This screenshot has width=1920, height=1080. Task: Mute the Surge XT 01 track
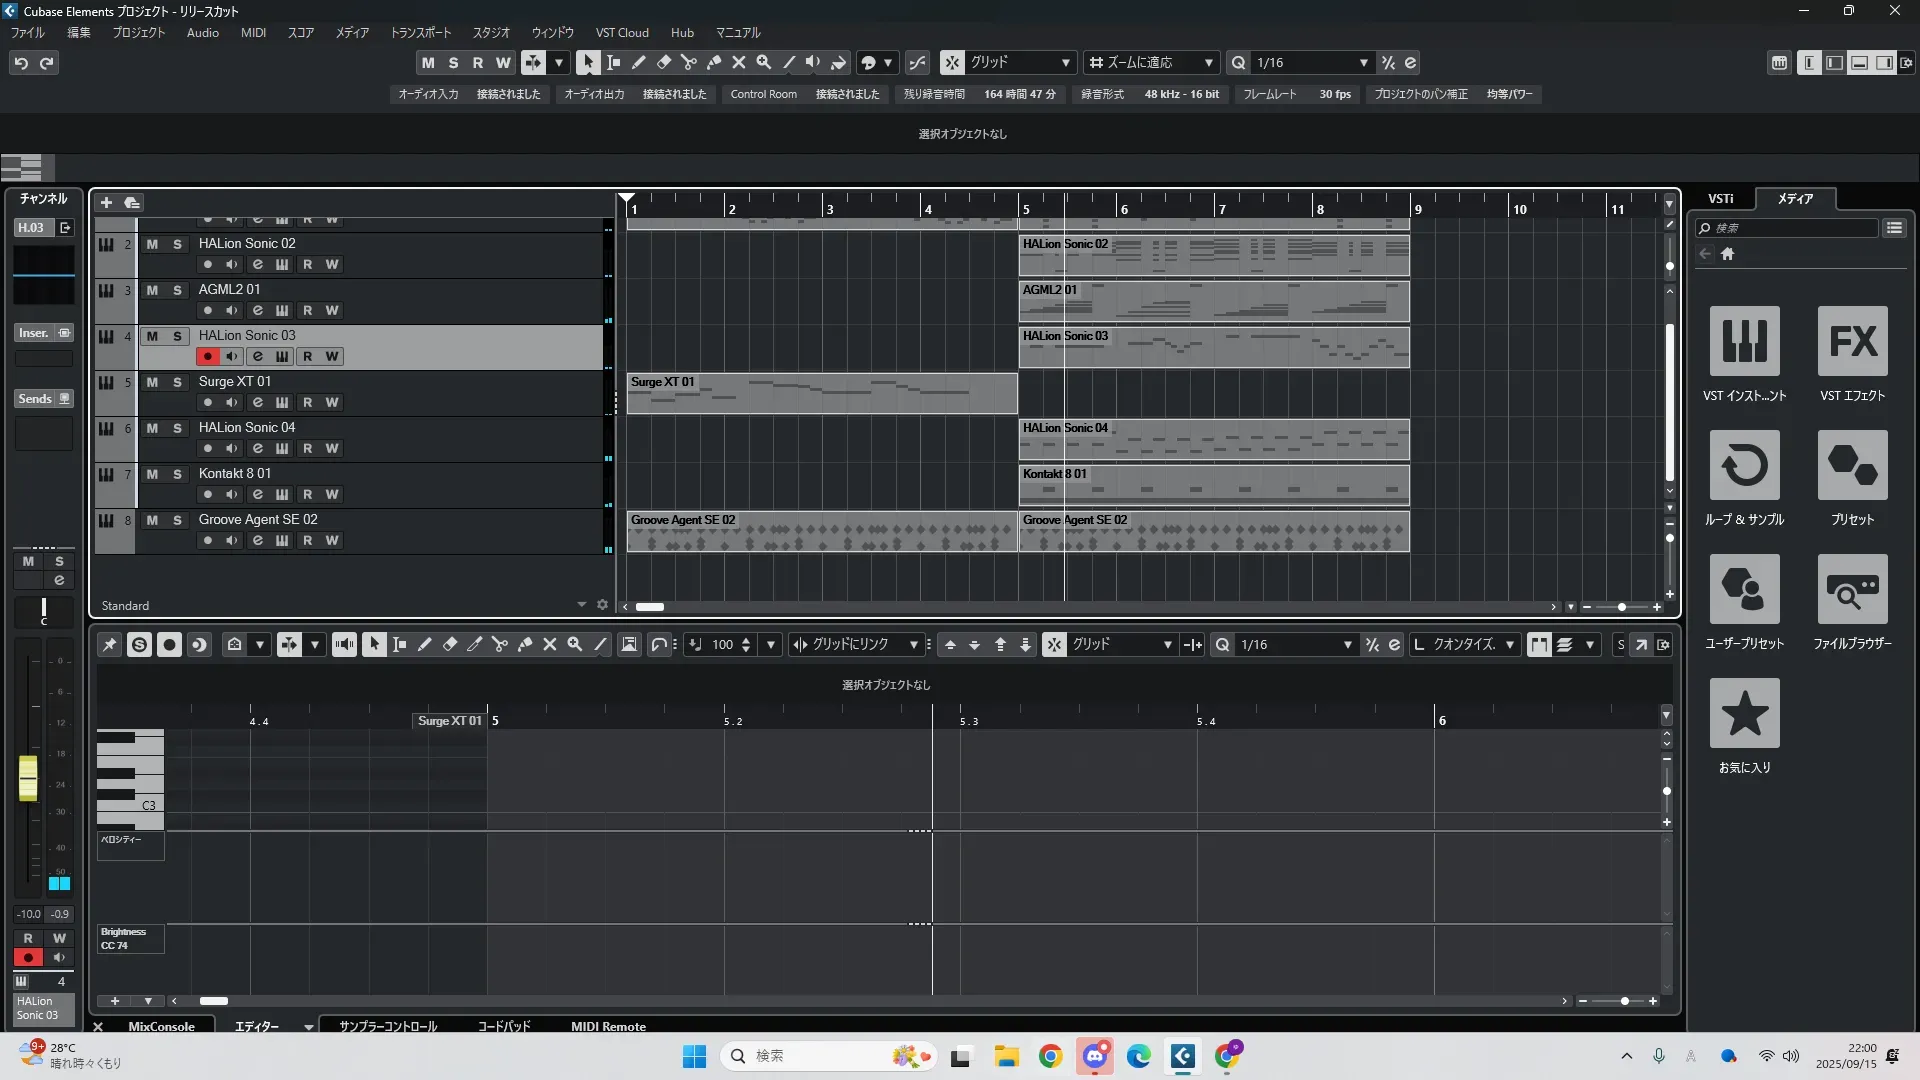coord(152,382)
